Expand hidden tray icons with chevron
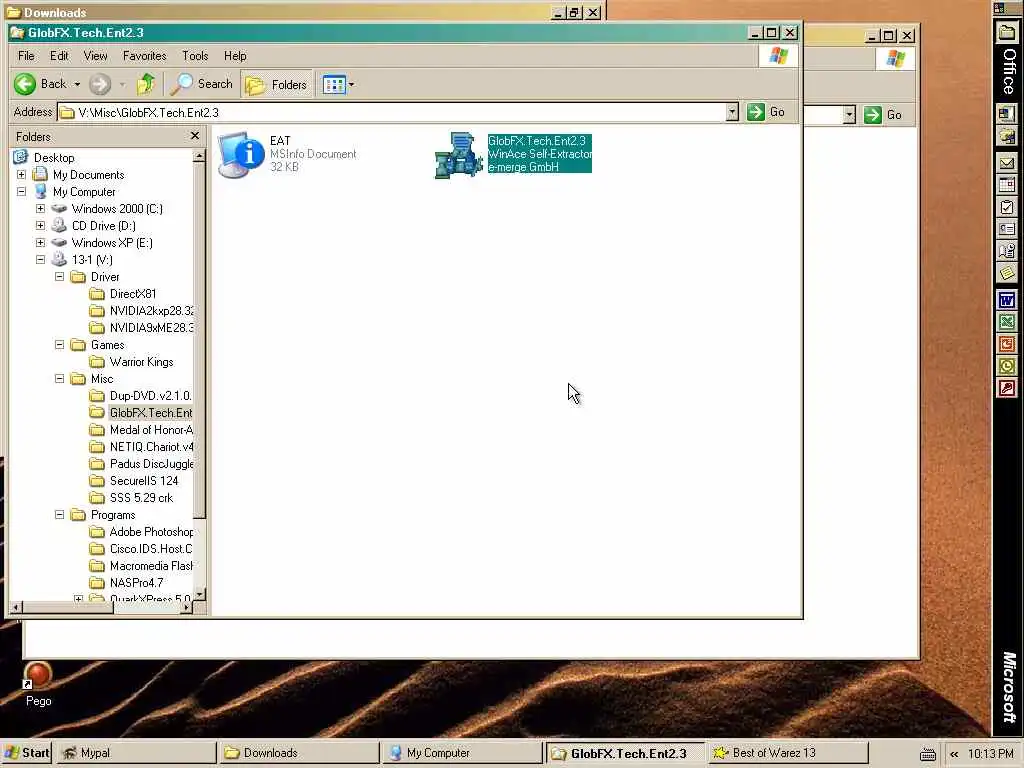The width and height of the screenshot is (1024, 768). [x=954, y=754]
